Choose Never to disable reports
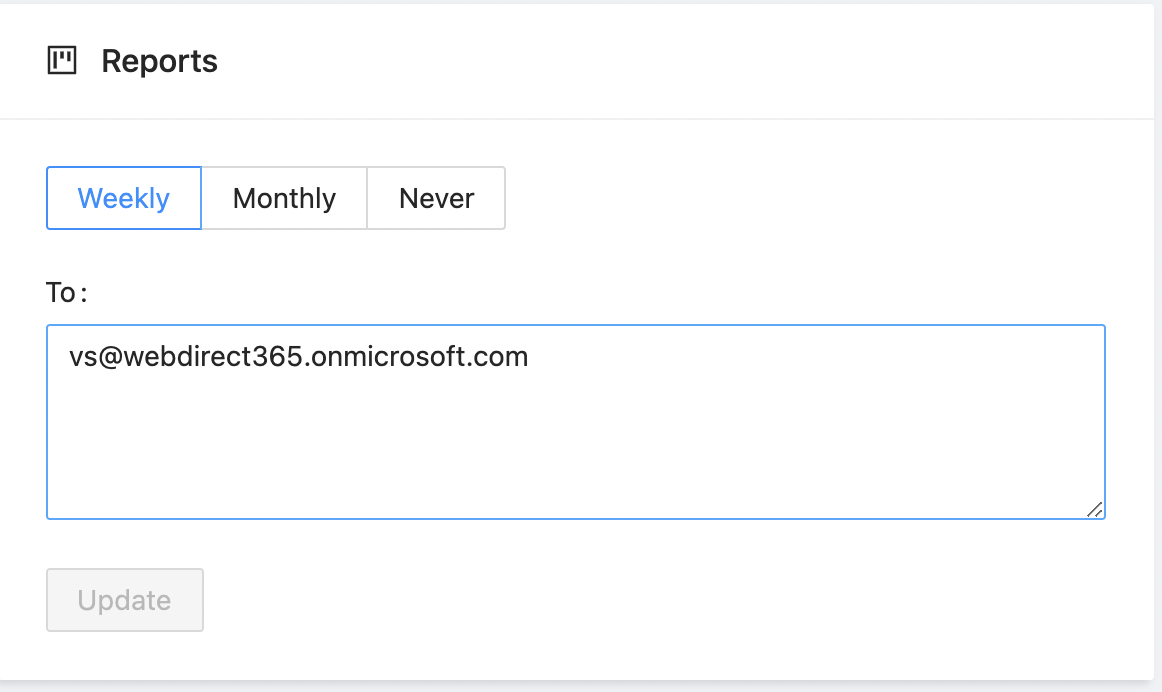 [x=436, y=198]
